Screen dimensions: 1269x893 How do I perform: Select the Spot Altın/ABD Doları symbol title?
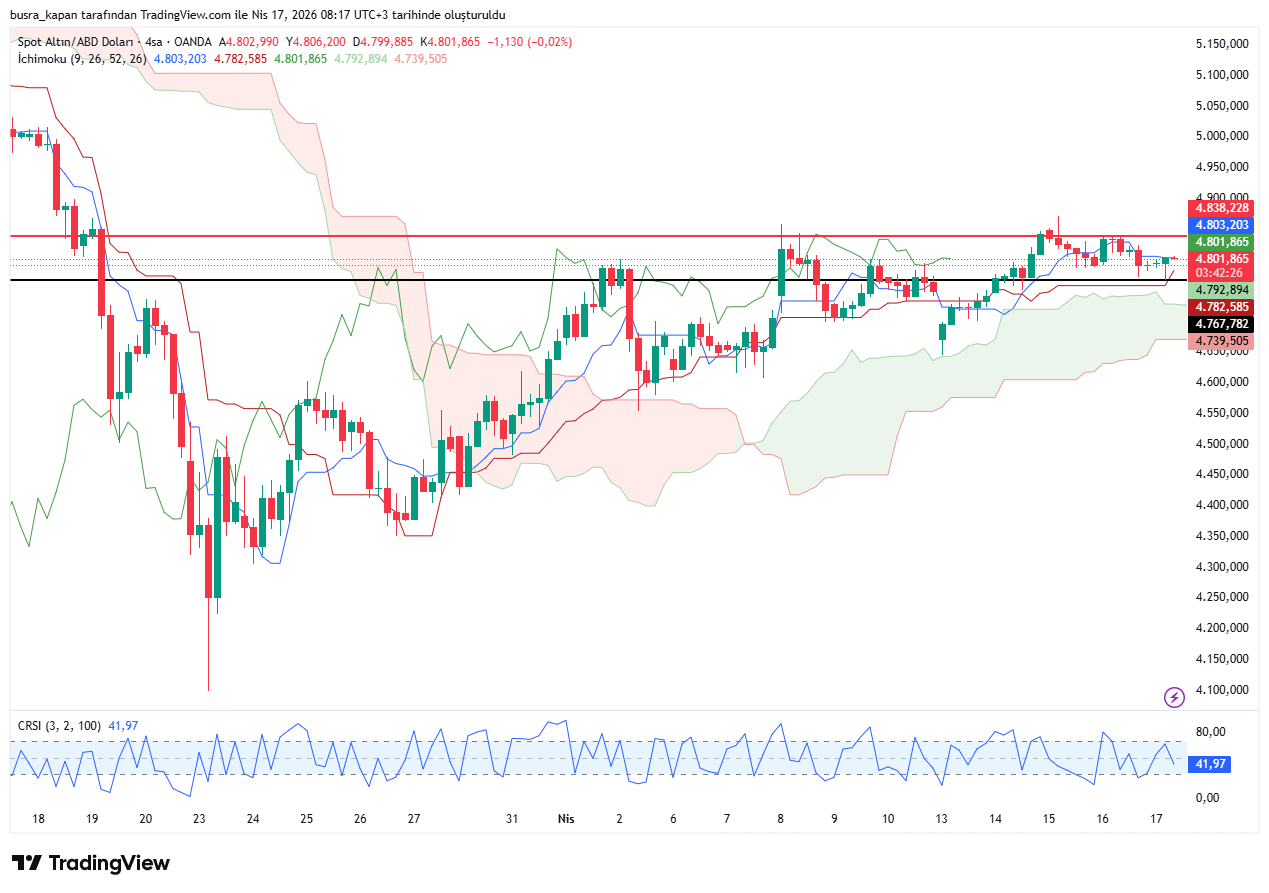click(77, 42)
